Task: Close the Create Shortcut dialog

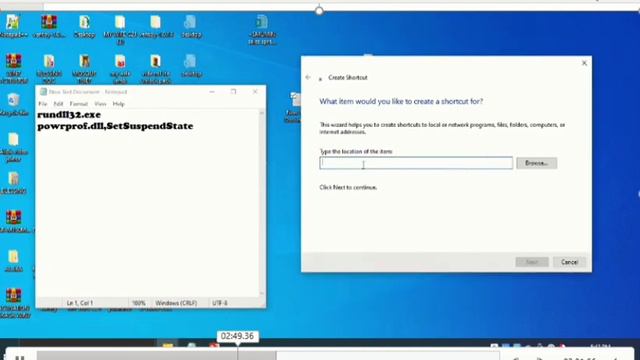Action: [584, 63]
